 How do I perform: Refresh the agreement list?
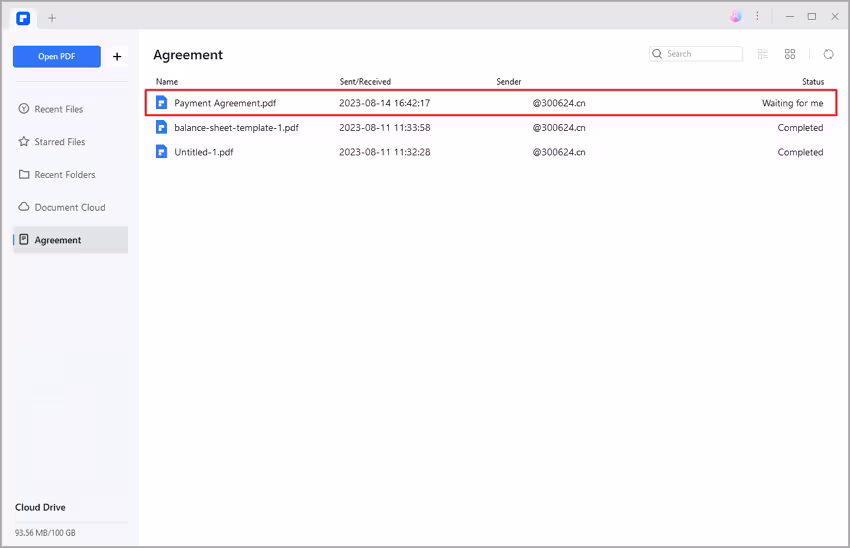click(828, 54)
